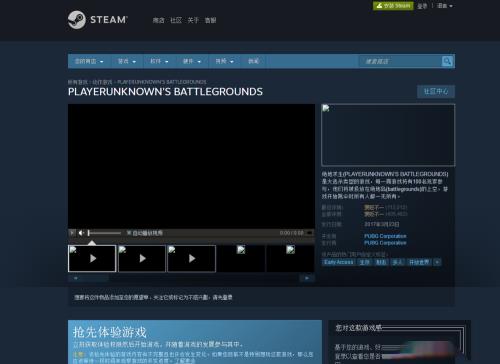Toggle video fullscreen icon
Image resolution: width=500 pixels, height=364 pixels.
pyautogui.click(x=310, y=233)
